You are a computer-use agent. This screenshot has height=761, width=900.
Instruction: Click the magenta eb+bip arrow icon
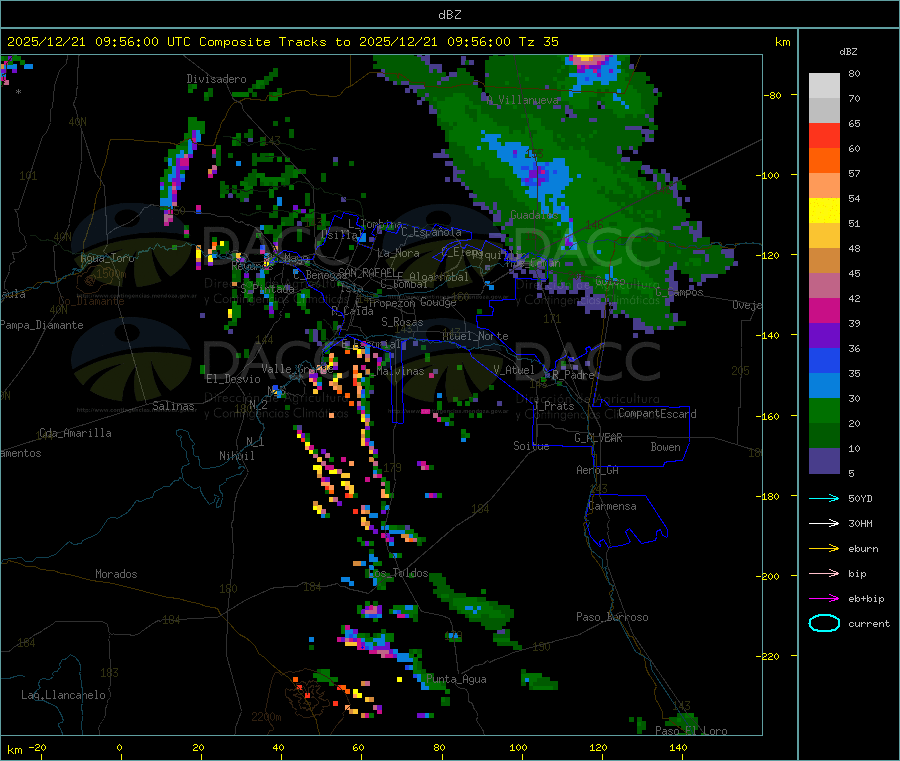tap(824, 599)
